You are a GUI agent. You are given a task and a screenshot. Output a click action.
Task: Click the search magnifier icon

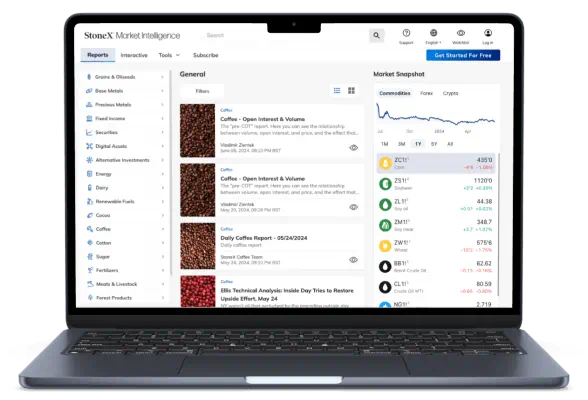tap(376, 36)
